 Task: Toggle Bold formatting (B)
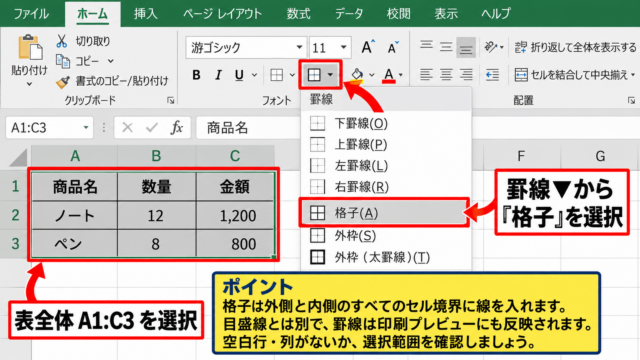pos(196,75)
